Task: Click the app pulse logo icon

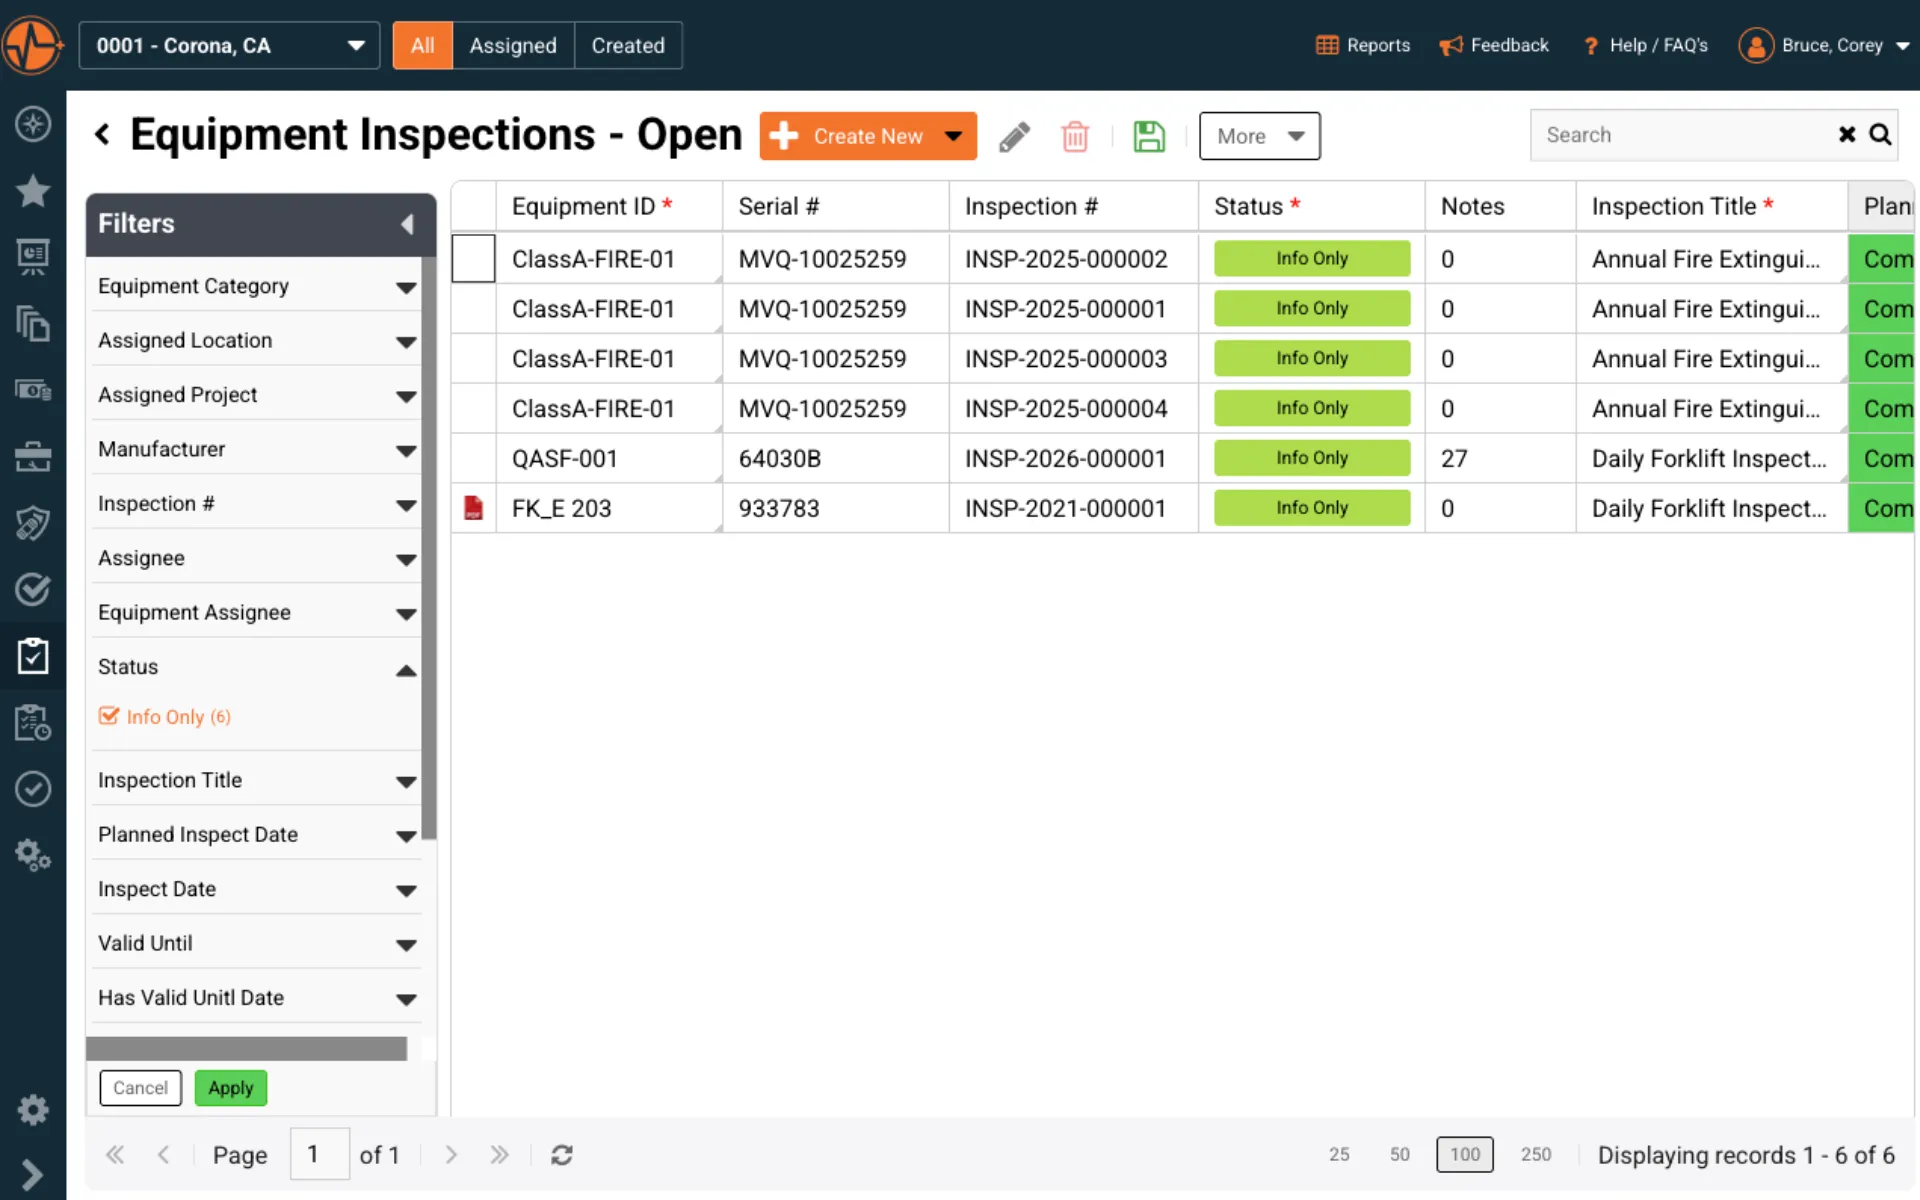Action: pos(33,45)
